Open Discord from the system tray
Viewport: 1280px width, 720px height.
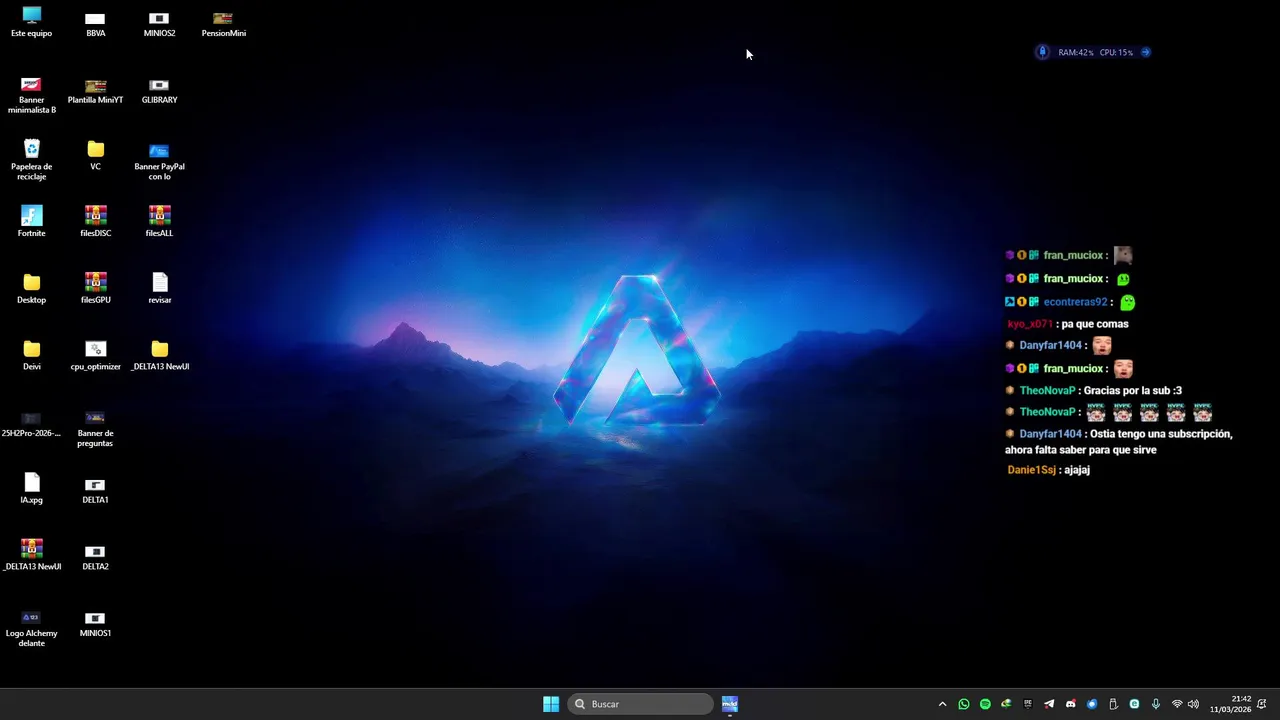pos(1071,704)
